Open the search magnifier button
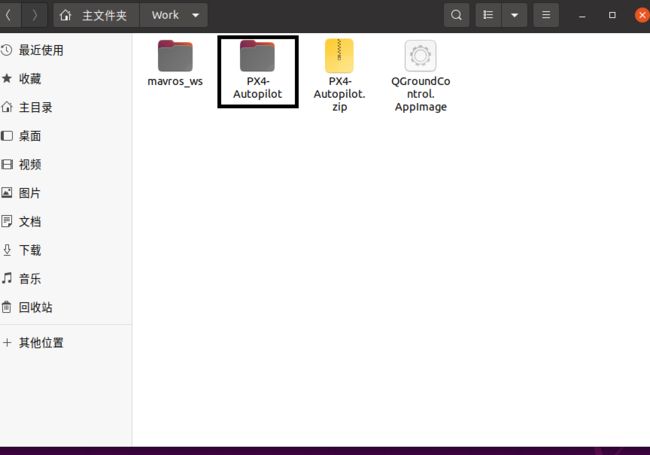 [456, 15]
